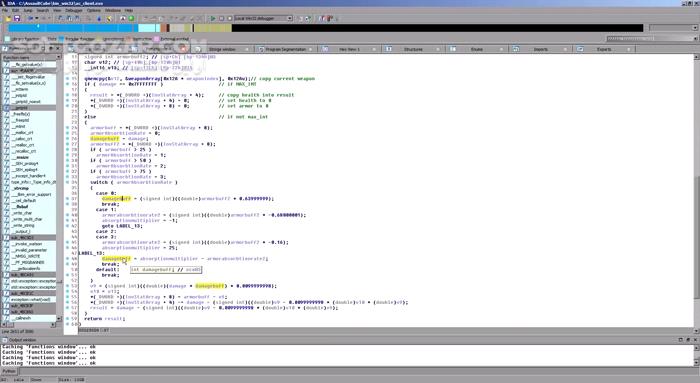Close the Exports tab
This screenshot has height=383, width=700.
[629, 49]
